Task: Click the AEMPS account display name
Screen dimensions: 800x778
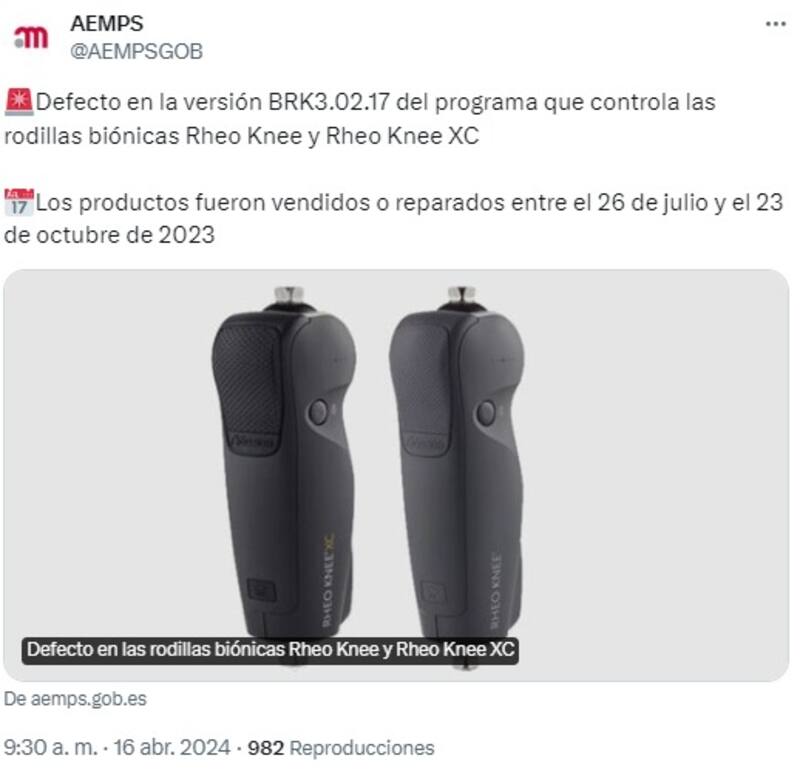Action: click(x=107, y=23)
